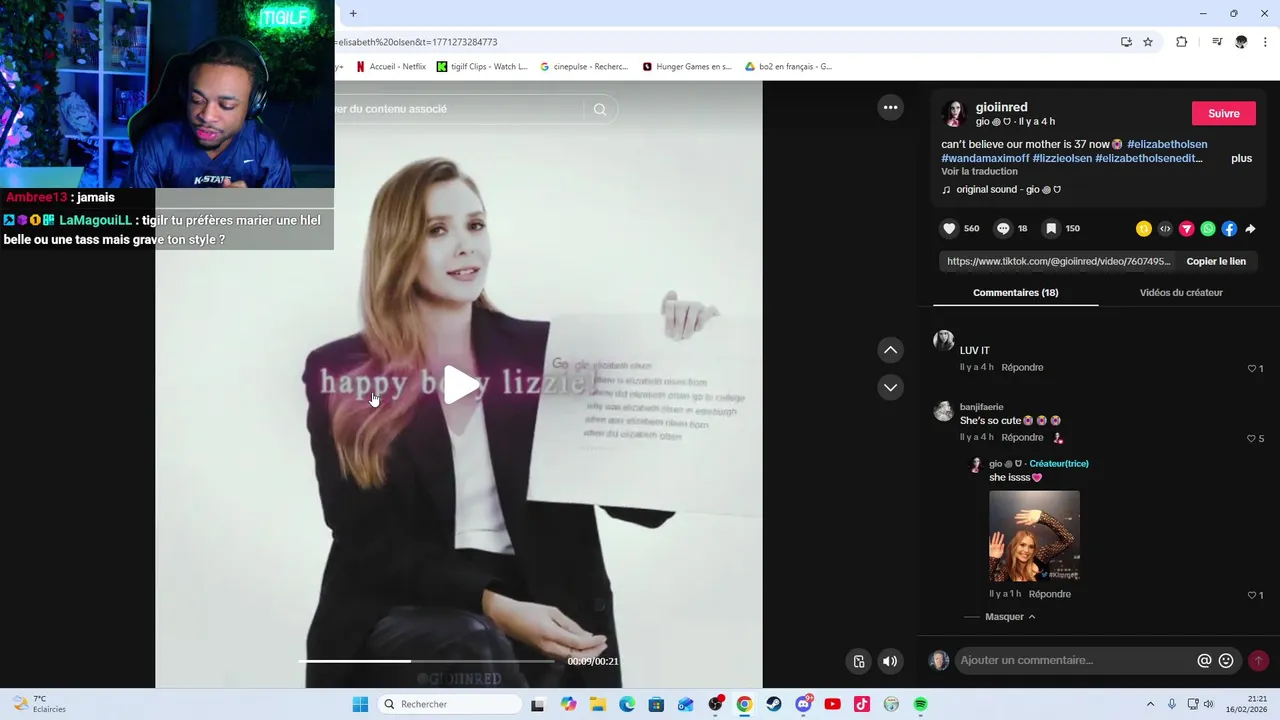Open the 'Accueil - Netflix' bookmark
The height and width of the screenshot is (720, 1280).
391,67
